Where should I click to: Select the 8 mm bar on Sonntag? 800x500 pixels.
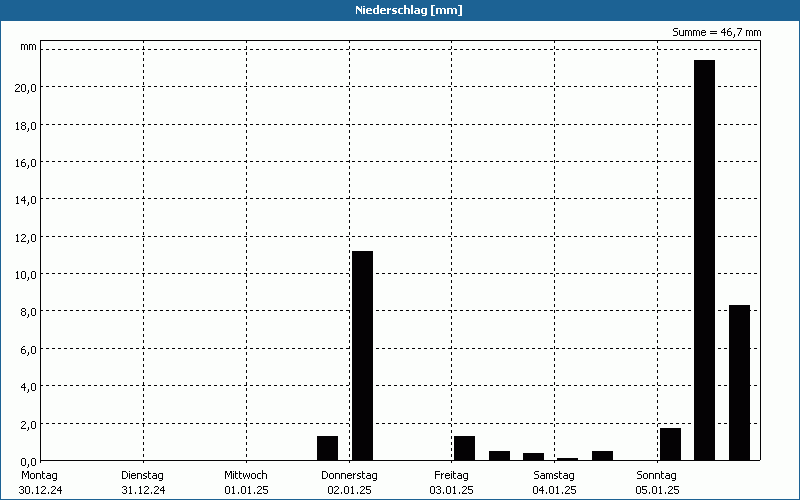click(x=739, y=383)
